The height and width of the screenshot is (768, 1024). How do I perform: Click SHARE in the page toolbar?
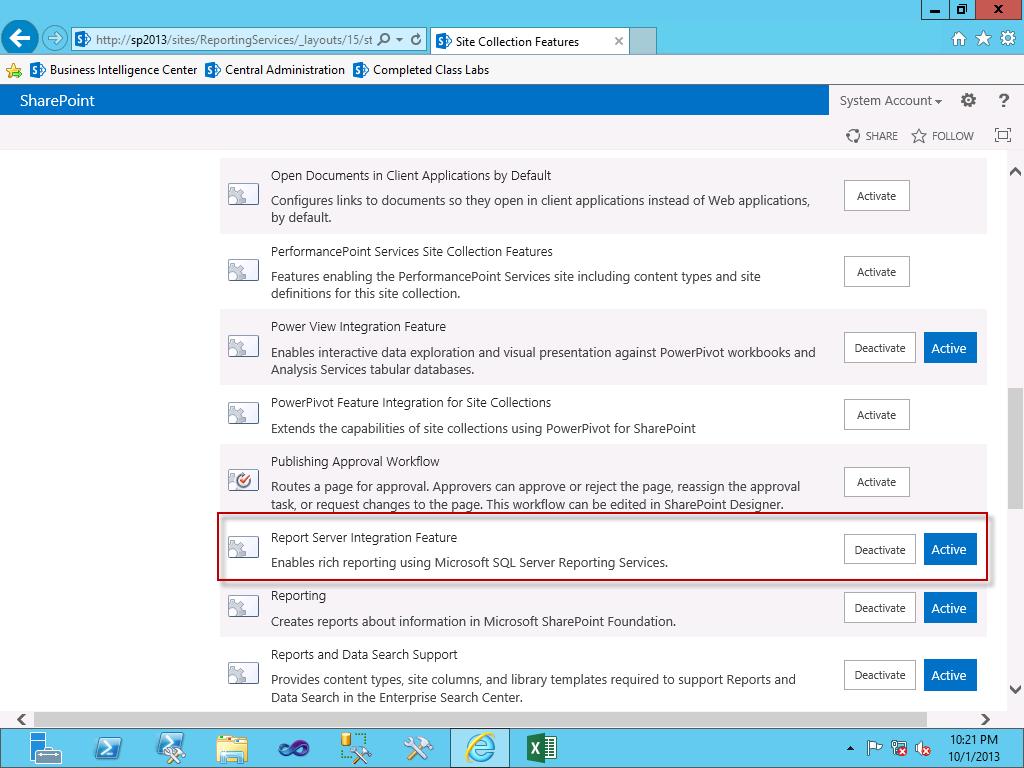[x=872, y=136]
